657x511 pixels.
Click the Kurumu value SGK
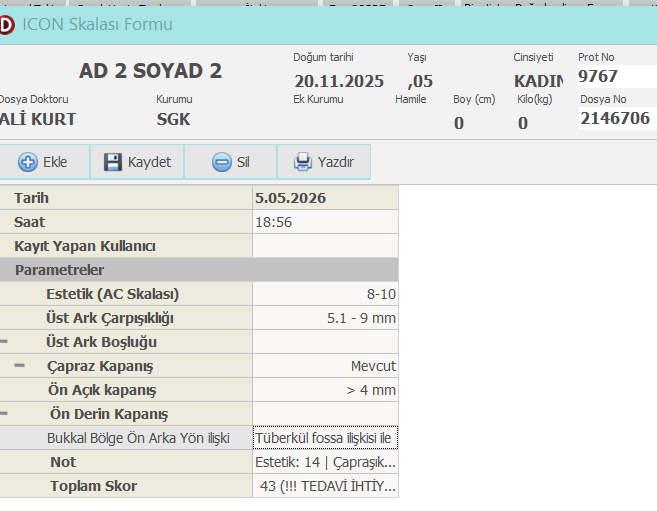(x=173, y=120)
